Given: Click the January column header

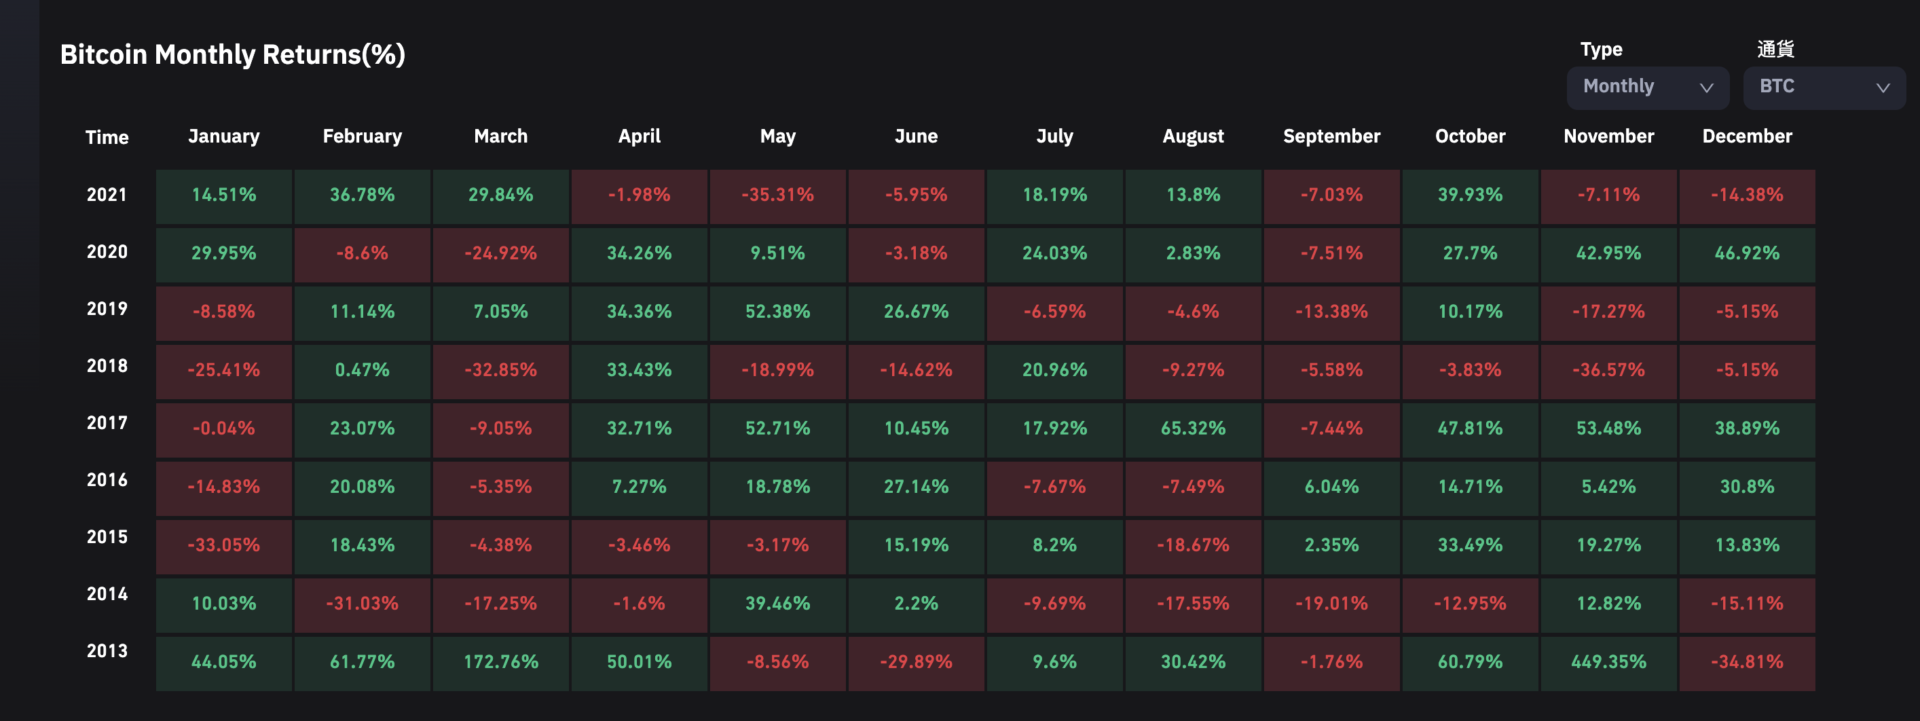Looking at the screenshot, I should click(224, 136).
